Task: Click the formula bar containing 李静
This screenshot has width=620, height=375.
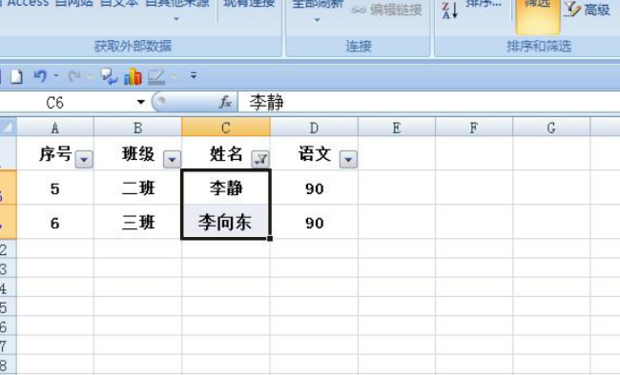Action: [429, 102]
